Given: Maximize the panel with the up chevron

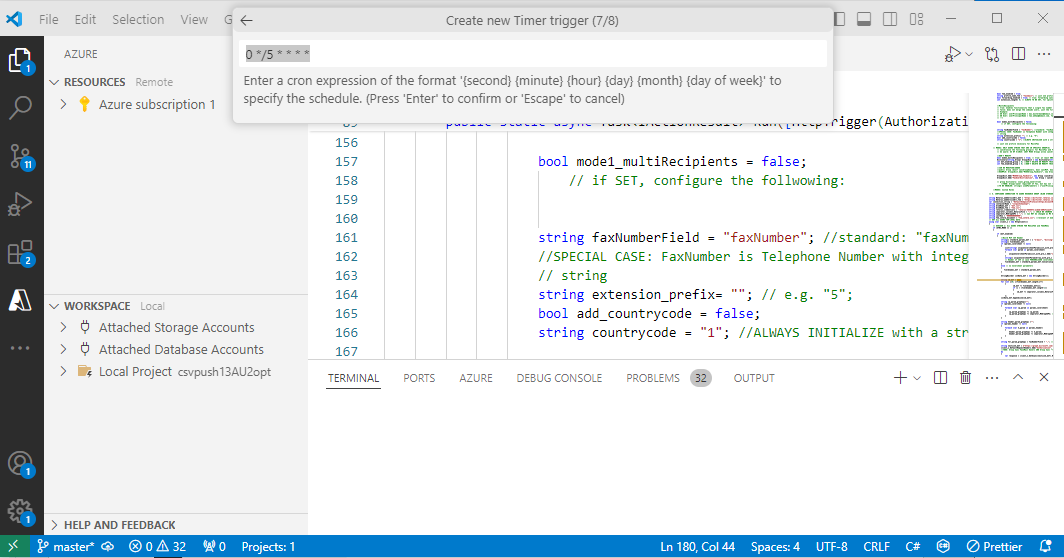Looking at the screenshot, I should pos(1018,378).
